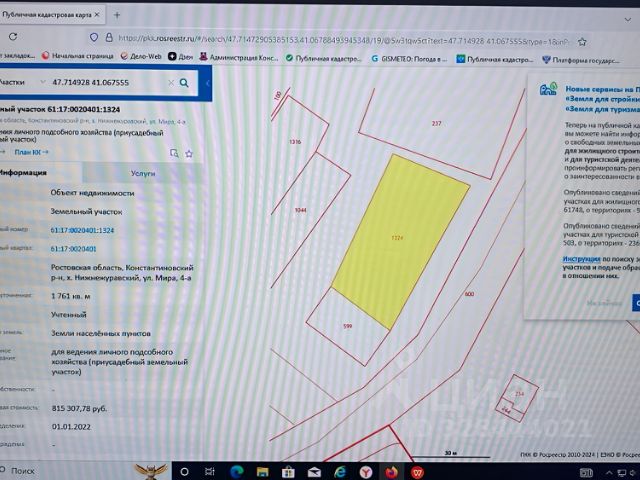
Task: Open the Дело-Web bookmark
Action: (141, 56)
